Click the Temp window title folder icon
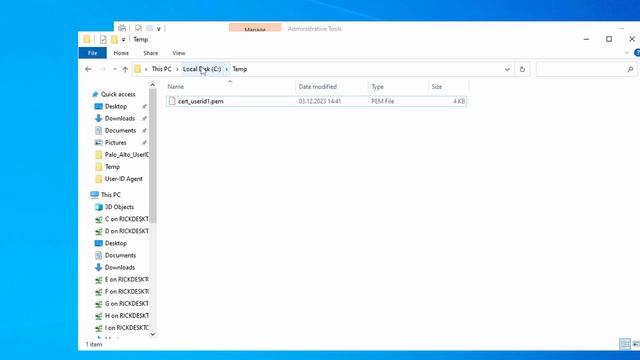640x360 pixels. coord(87,39)
